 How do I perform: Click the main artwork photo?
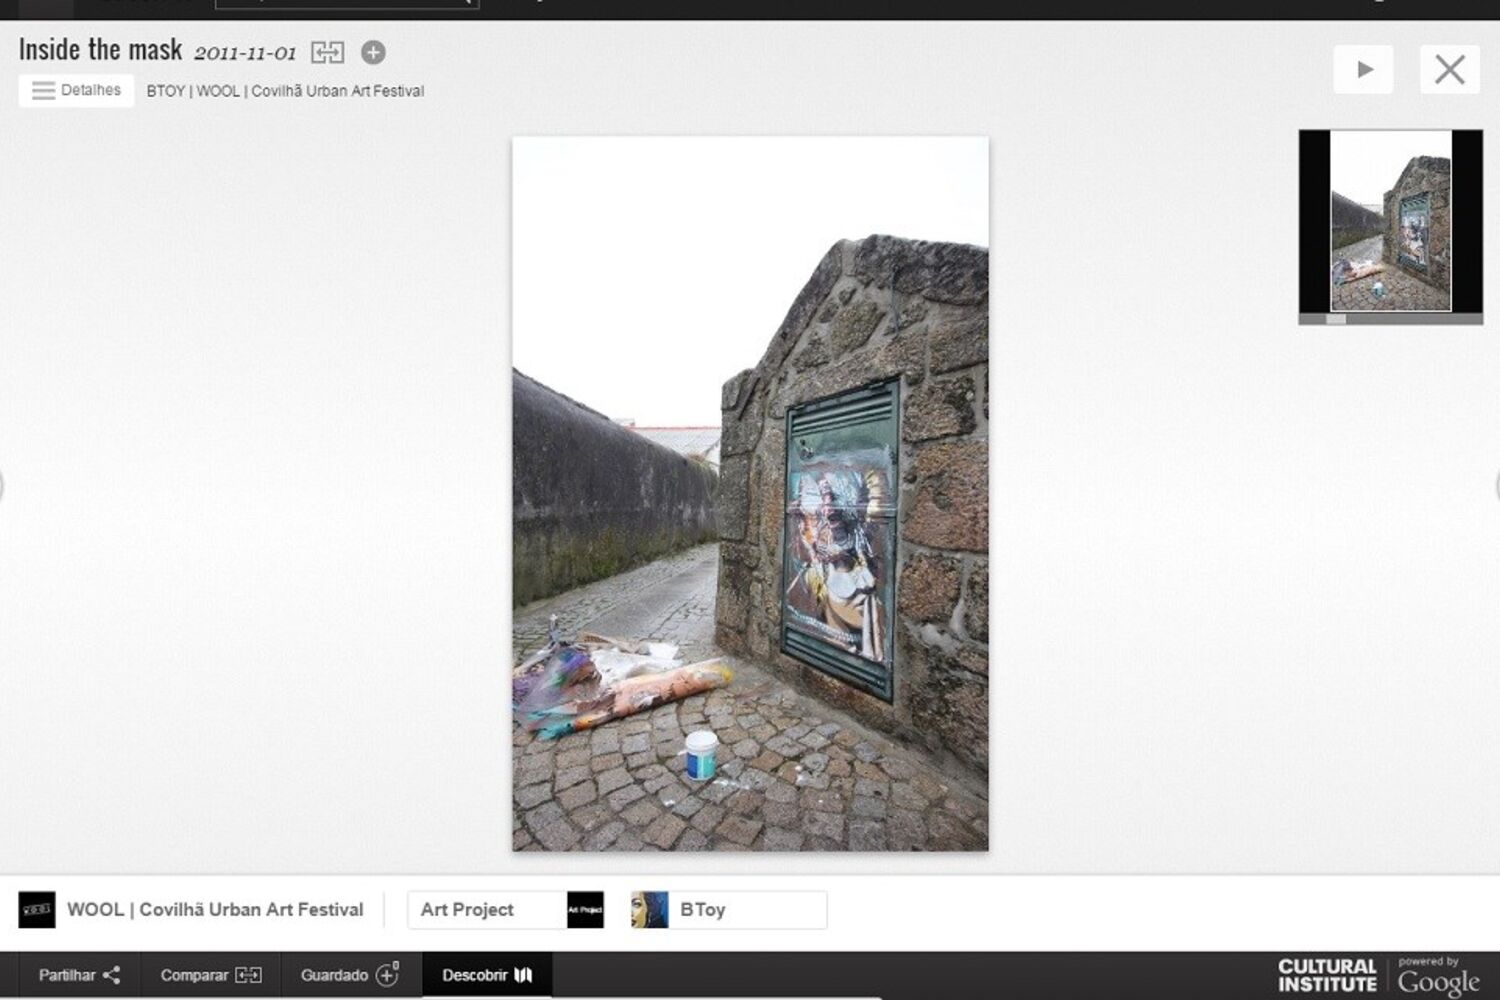[x=750, y=493]
